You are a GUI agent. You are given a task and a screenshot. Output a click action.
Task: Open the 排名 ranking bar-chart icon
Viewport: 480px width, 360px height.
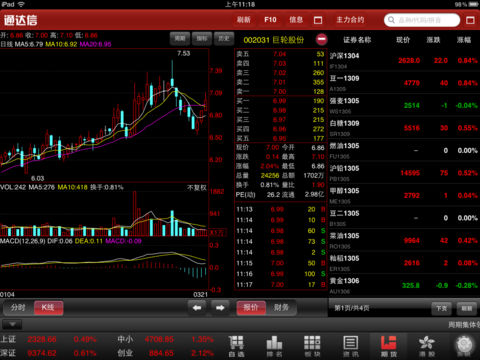click(274, 346)
